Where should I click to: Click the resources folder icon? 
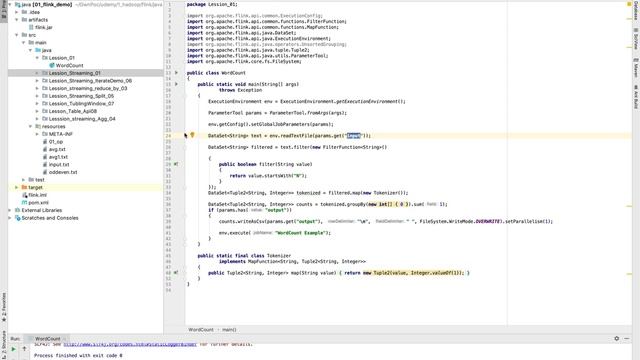tap(38, 127)
